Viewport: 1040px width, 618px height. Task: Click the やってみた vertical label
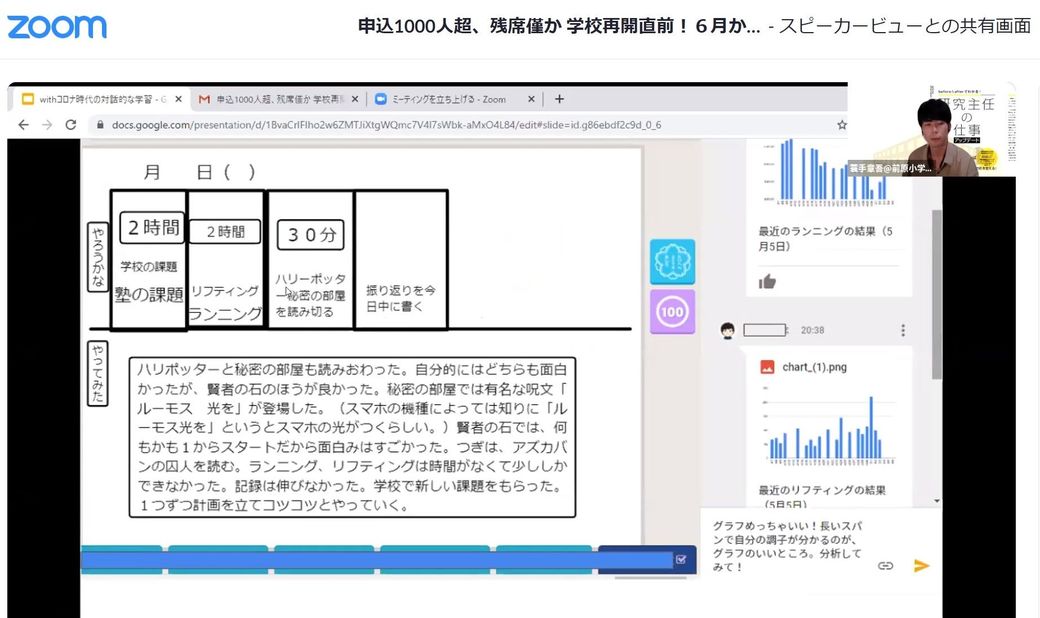98,373
